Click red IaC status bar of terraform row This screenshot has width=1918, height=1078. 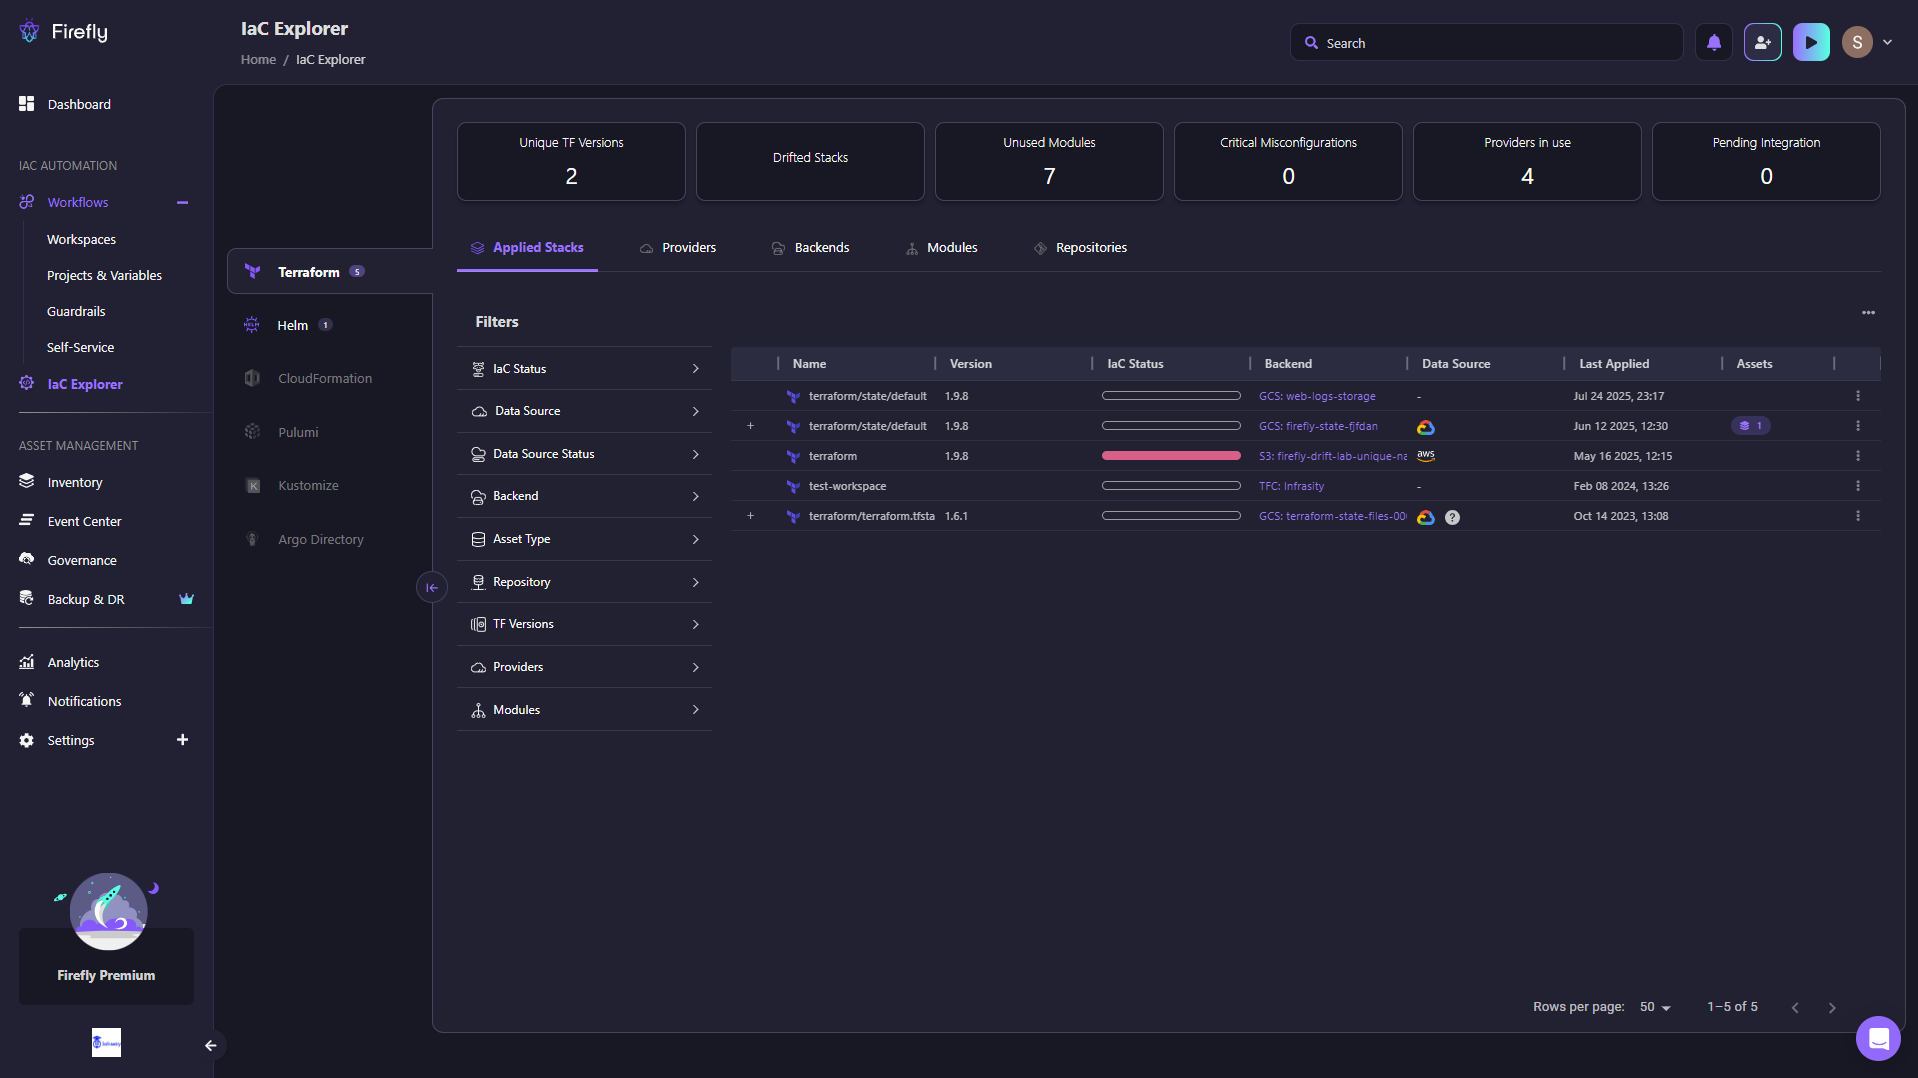(x=1171, y=456)
